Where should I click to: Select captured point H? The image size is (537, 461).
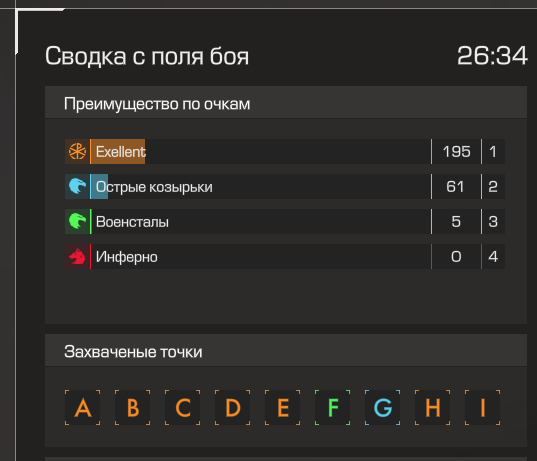tap(433, 408)
